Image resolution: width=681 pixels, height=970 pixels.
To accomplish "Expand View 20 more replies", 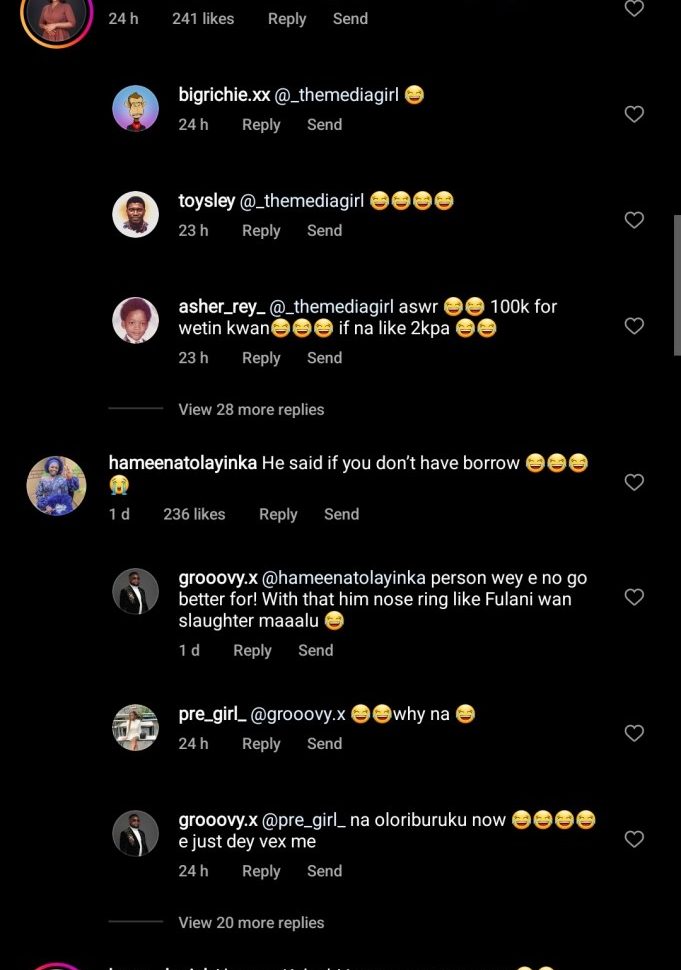I will pyautogui.click(x=251, y=922).
